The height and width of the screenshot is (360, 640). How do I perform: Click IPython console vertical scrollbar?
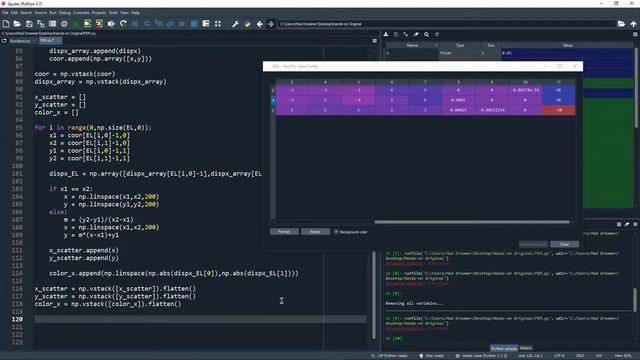tap(635, 300)
